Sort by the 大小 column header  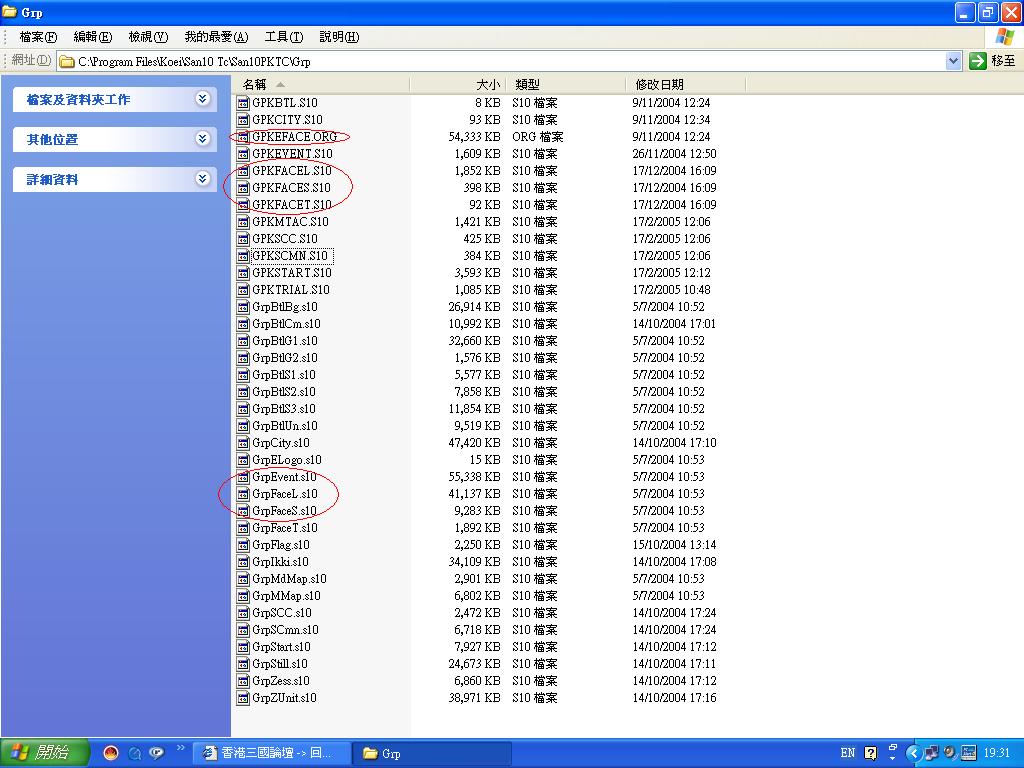[457, 84]
